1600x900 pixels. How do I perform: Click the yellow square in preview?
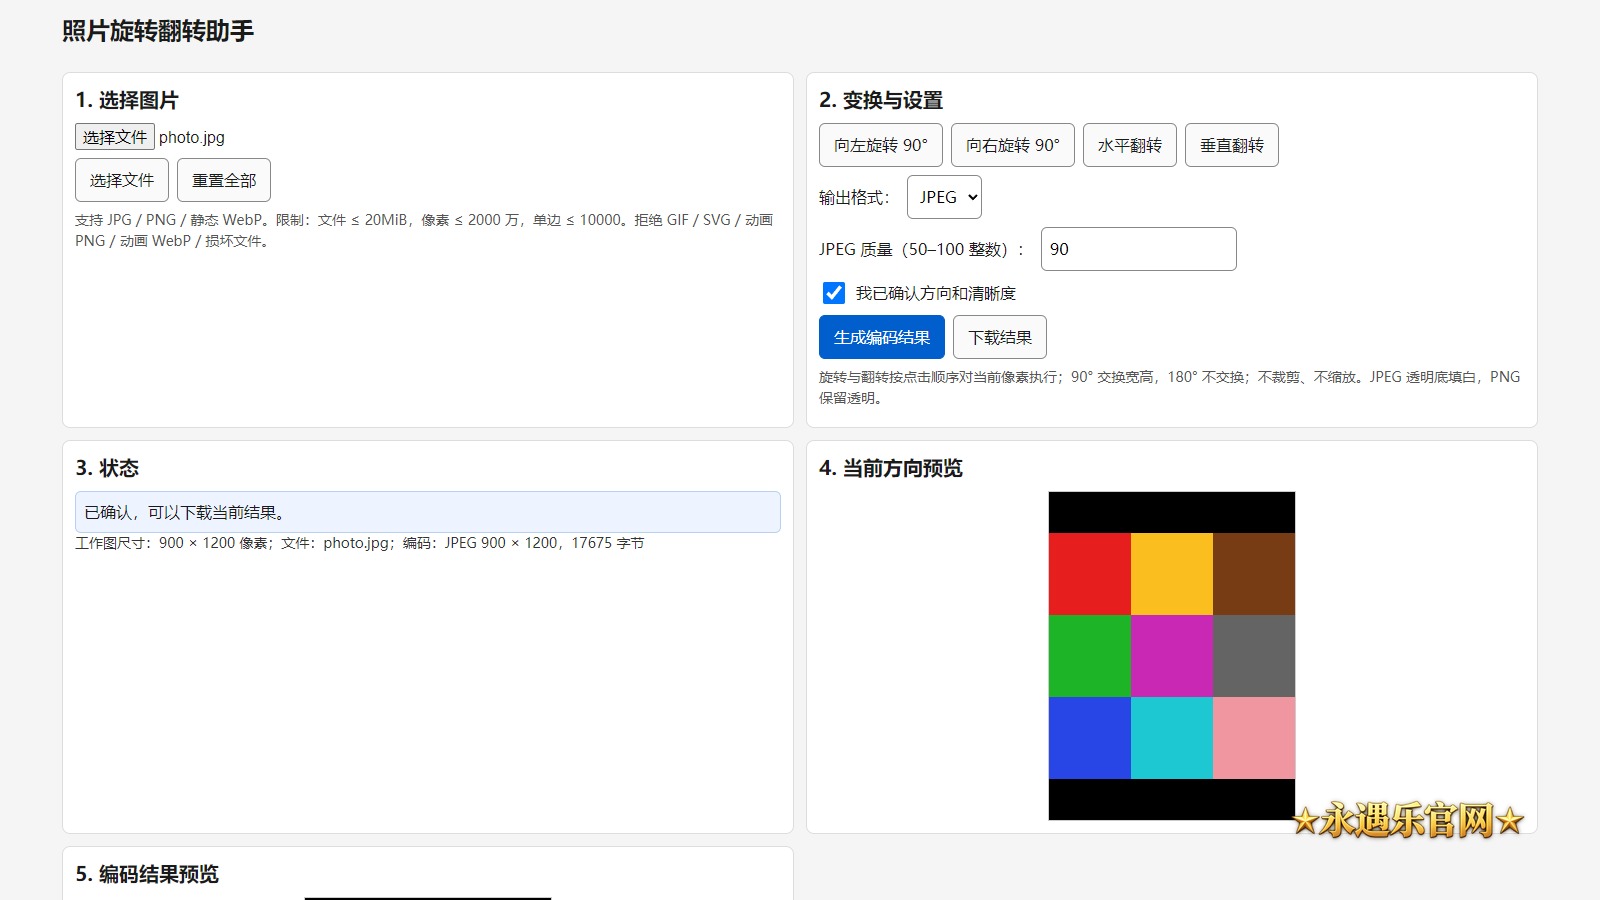pos(1172,574)
